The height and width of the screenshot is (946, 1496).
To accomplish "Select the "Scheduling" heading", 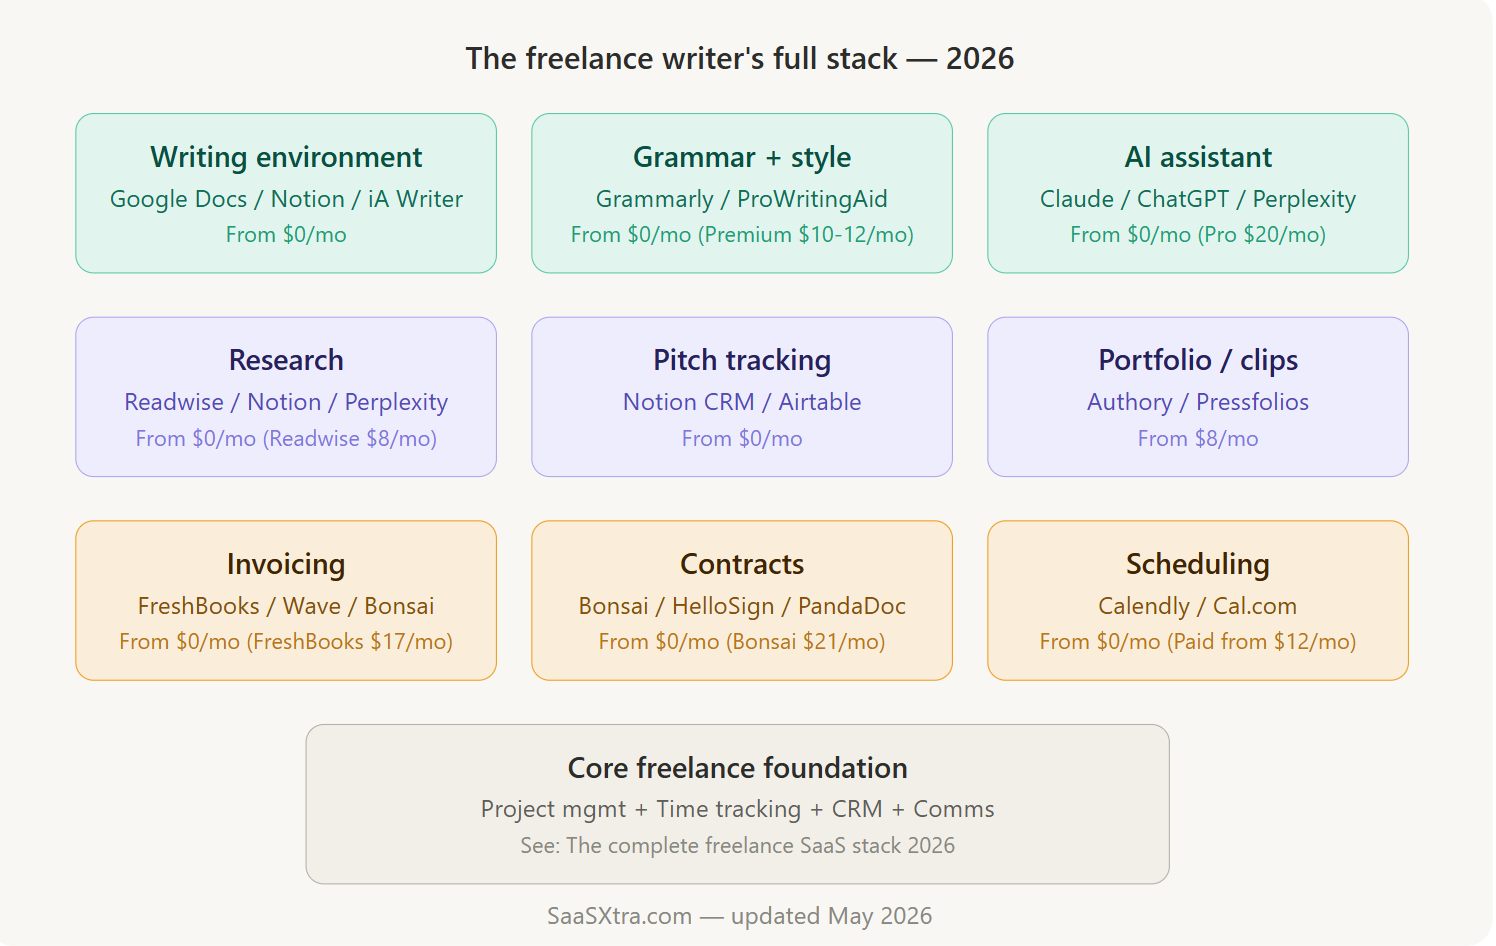I will point(1198,564).
